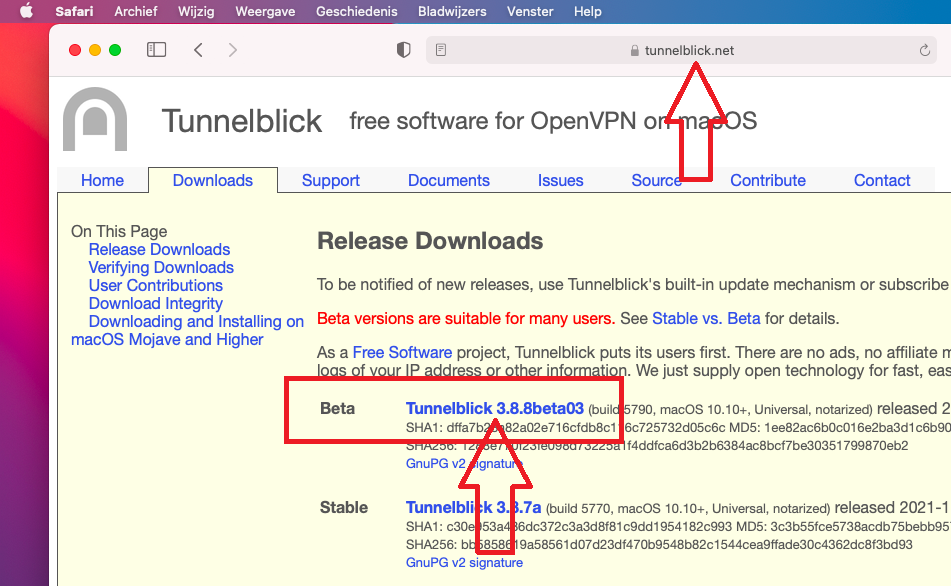This screenshot has width=951, height=586.
Task: Download Tunnelblick 3.8.8beta03
Action: coord(494,408)
